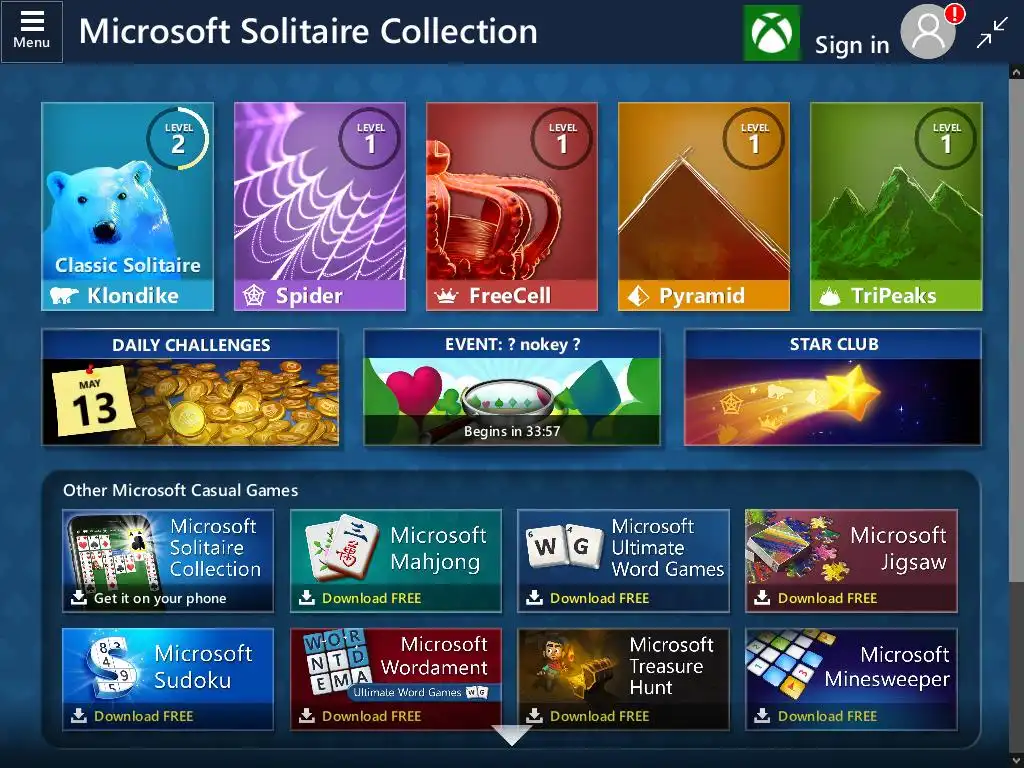Download Microsoft Jigsaw for free
This screenshot has width=1024, height=768.
click(851, 561)
